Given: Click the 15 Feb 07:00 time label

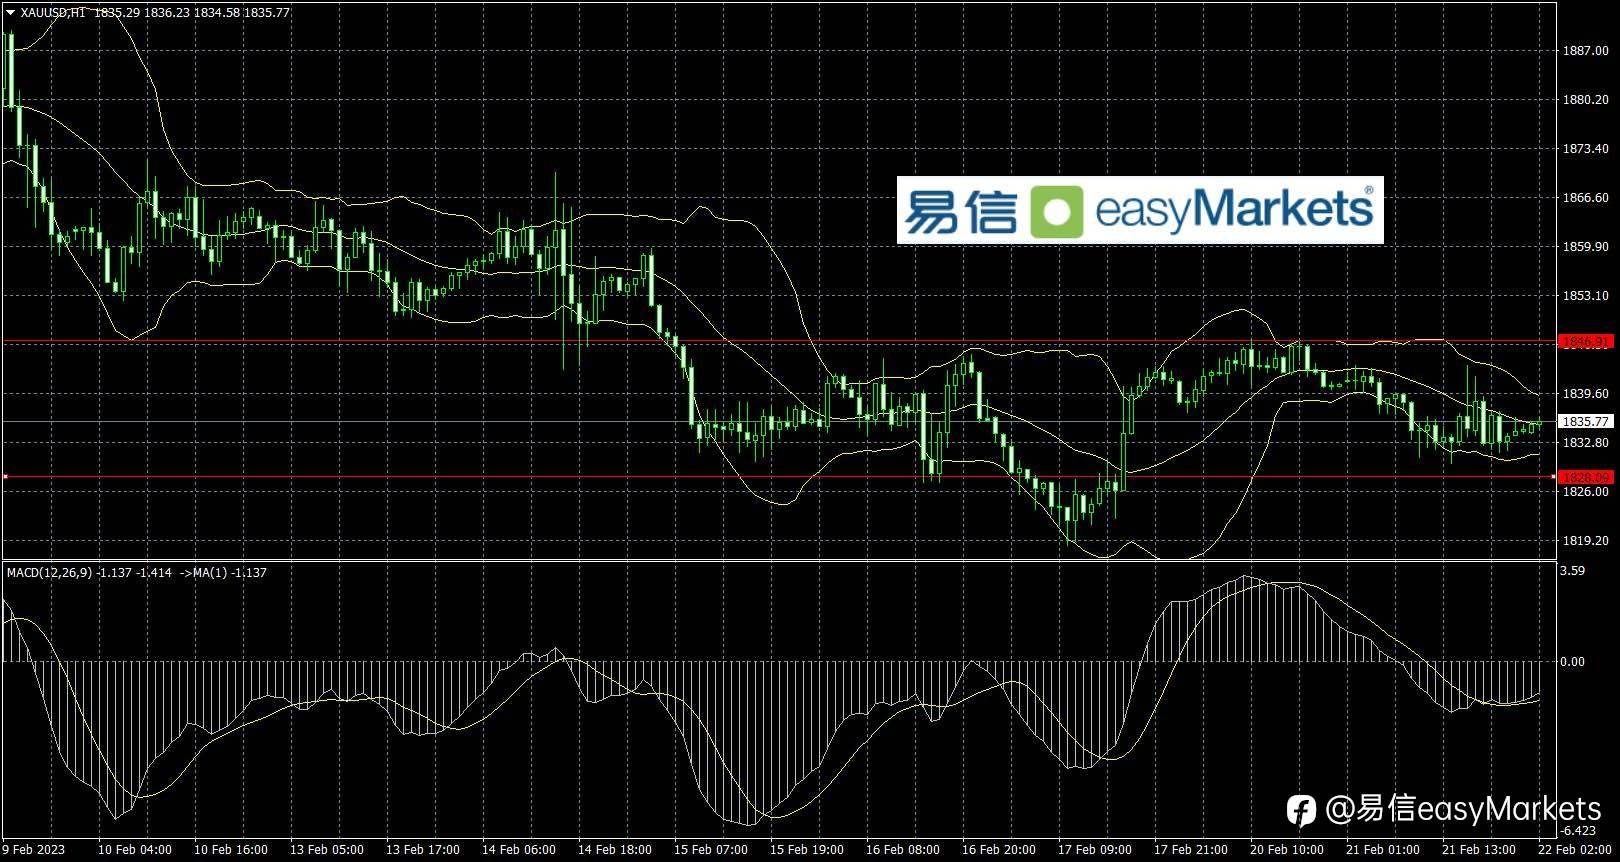Looking at the screenshot, I should (711, 850).
